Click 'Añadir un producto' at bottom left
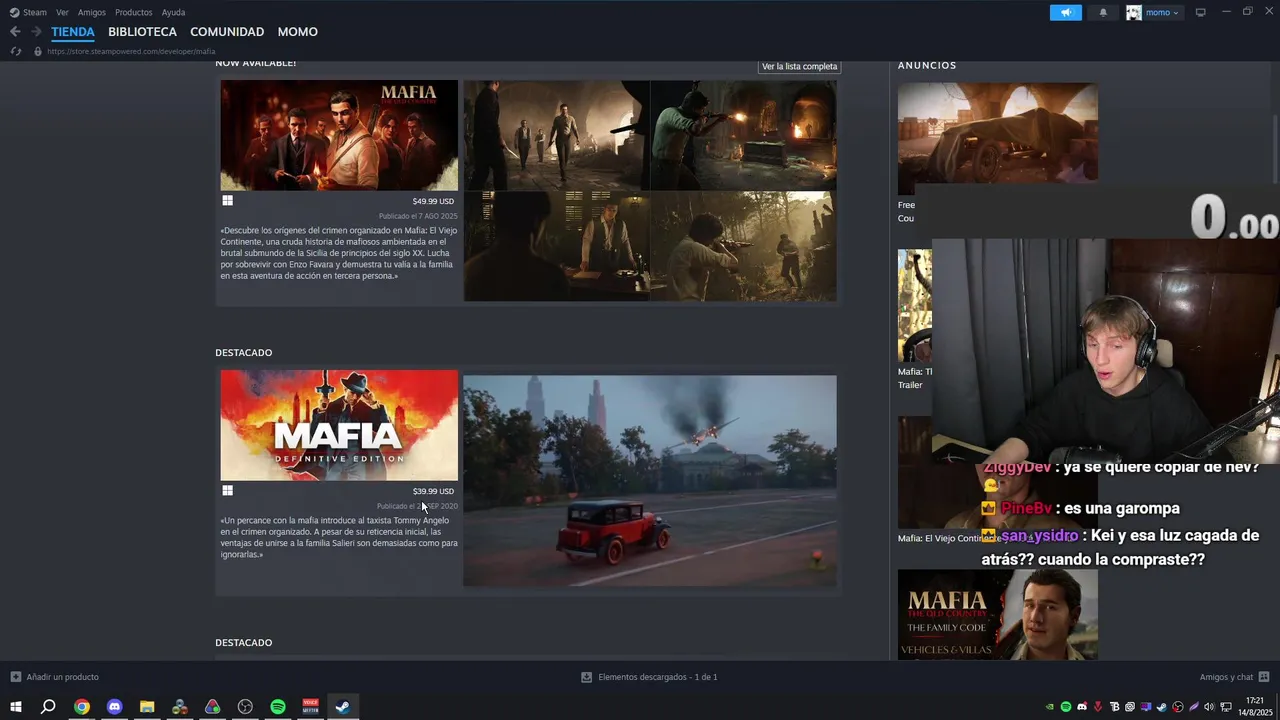Viewport: 1280px width, 720px height. pyautogui.click(x=55, y=677)
